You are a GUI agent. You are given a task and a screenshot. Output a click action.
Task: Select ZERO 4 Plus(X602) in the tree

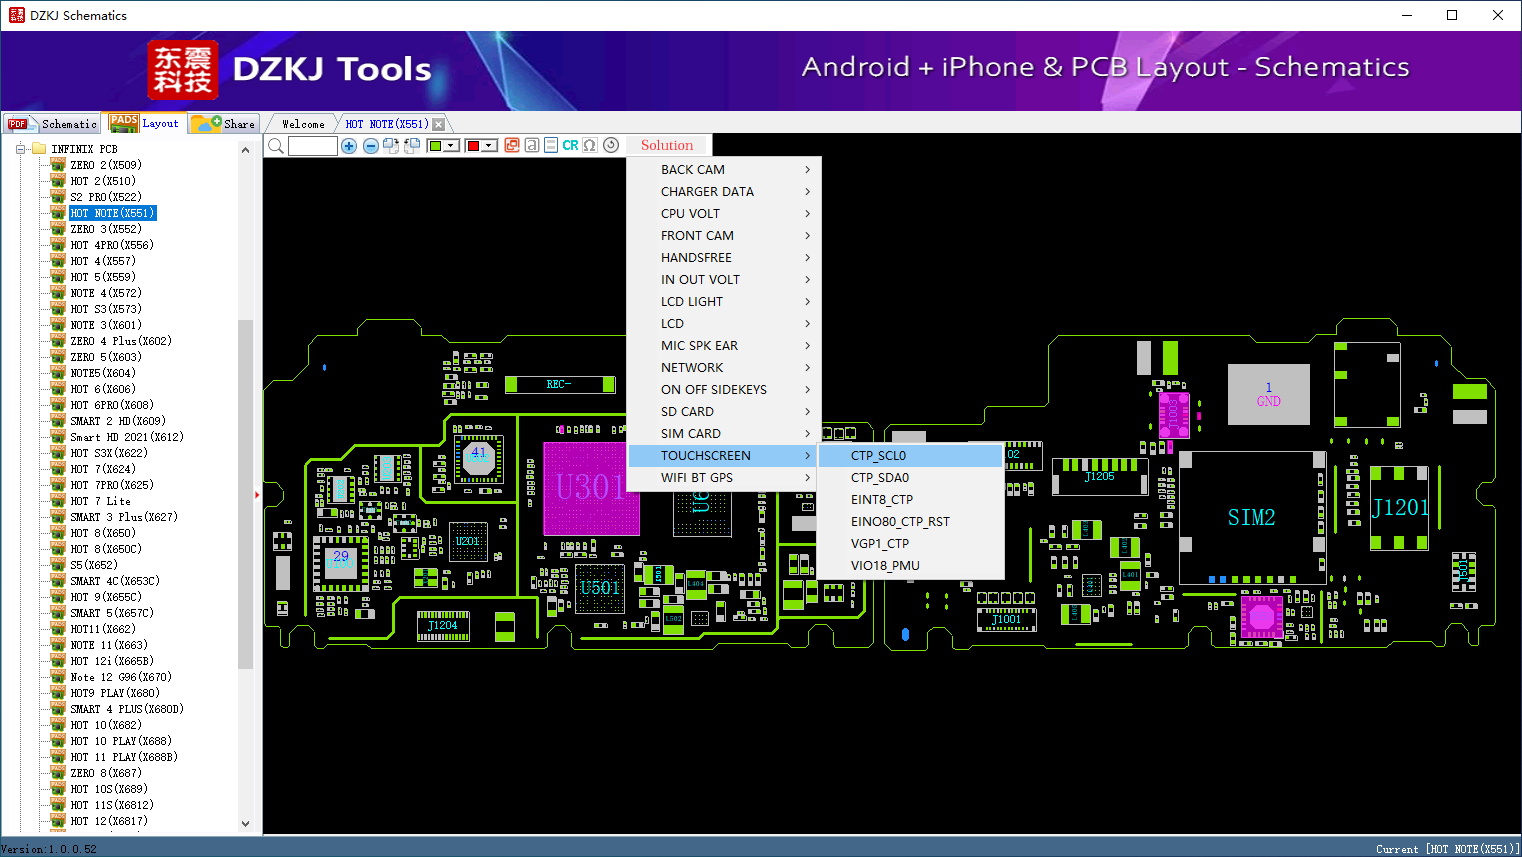click(121, 341)
